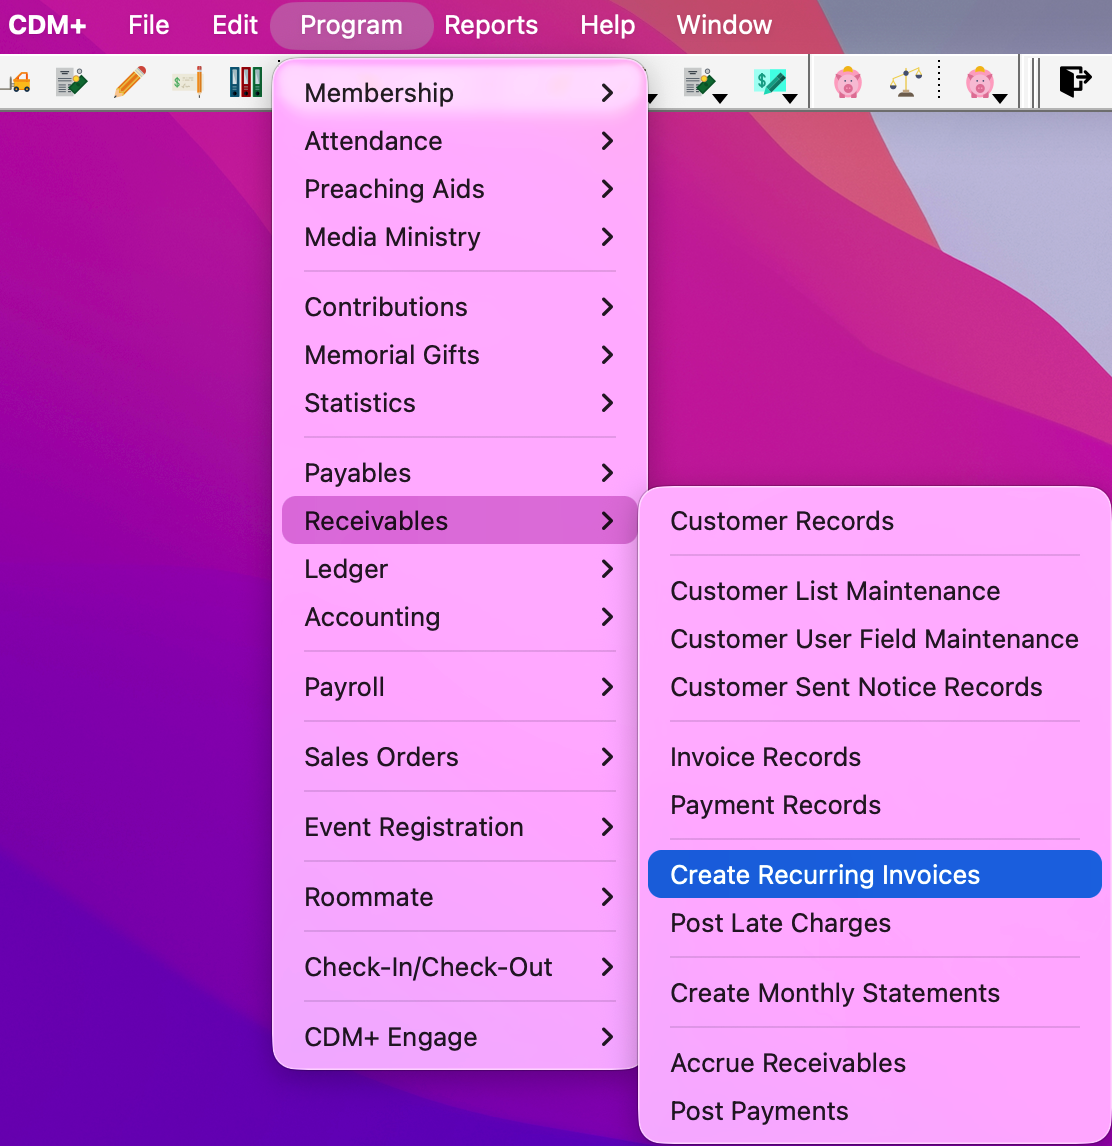
Task: Choose Create Recurring Invoices
Action: tap(874, 875)
